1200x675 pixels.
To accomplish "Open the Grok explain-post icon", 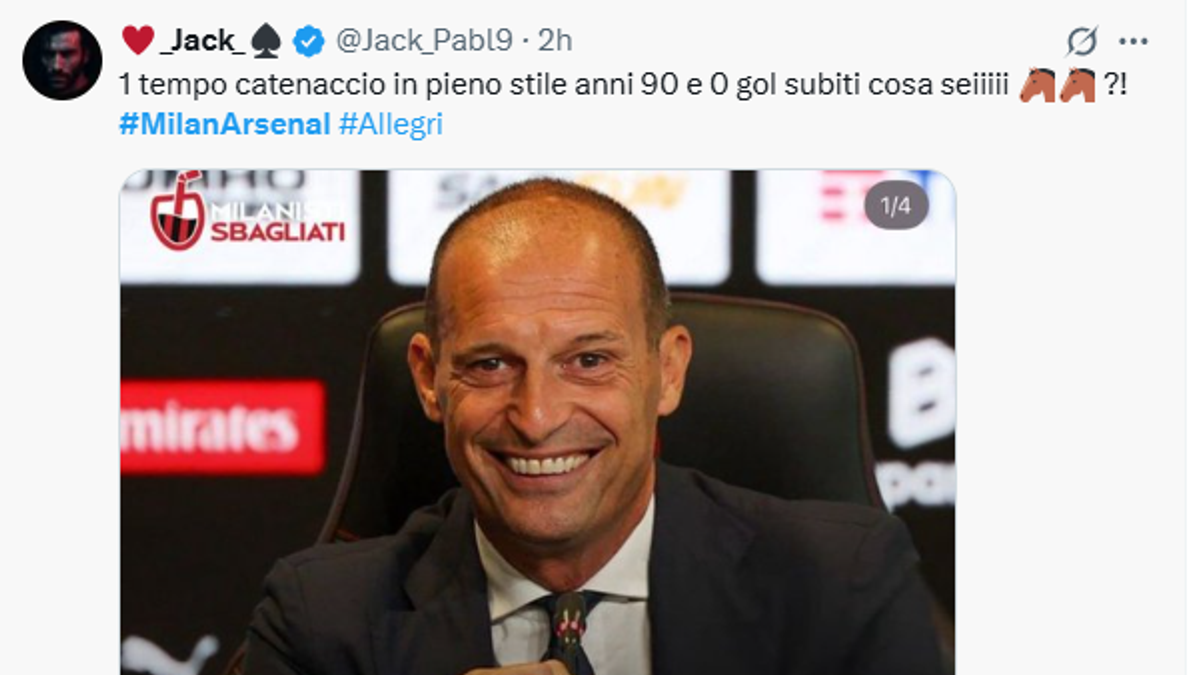I will [x=1081, y=41].
